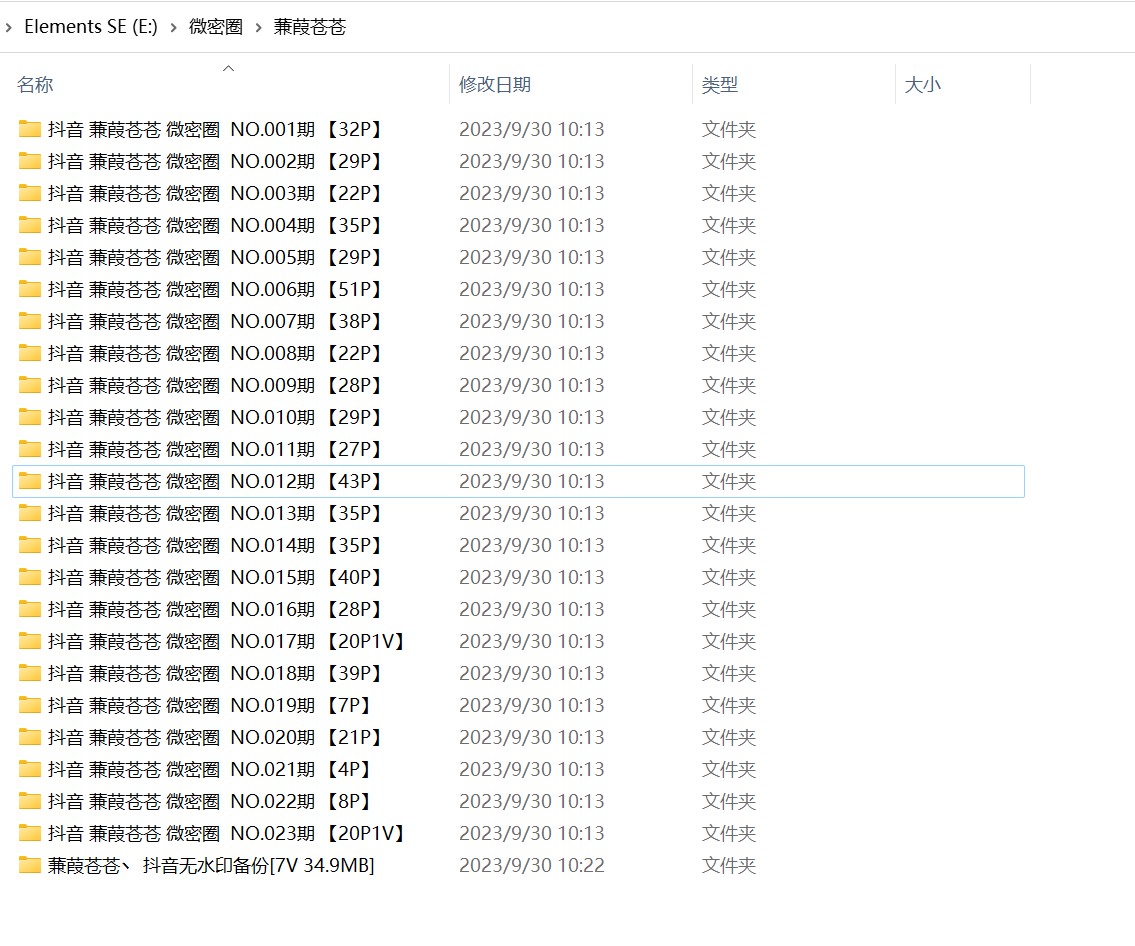
Task: Click the folder icon for NO.017期 【20P1V】
Action: [x=30, y=641]
